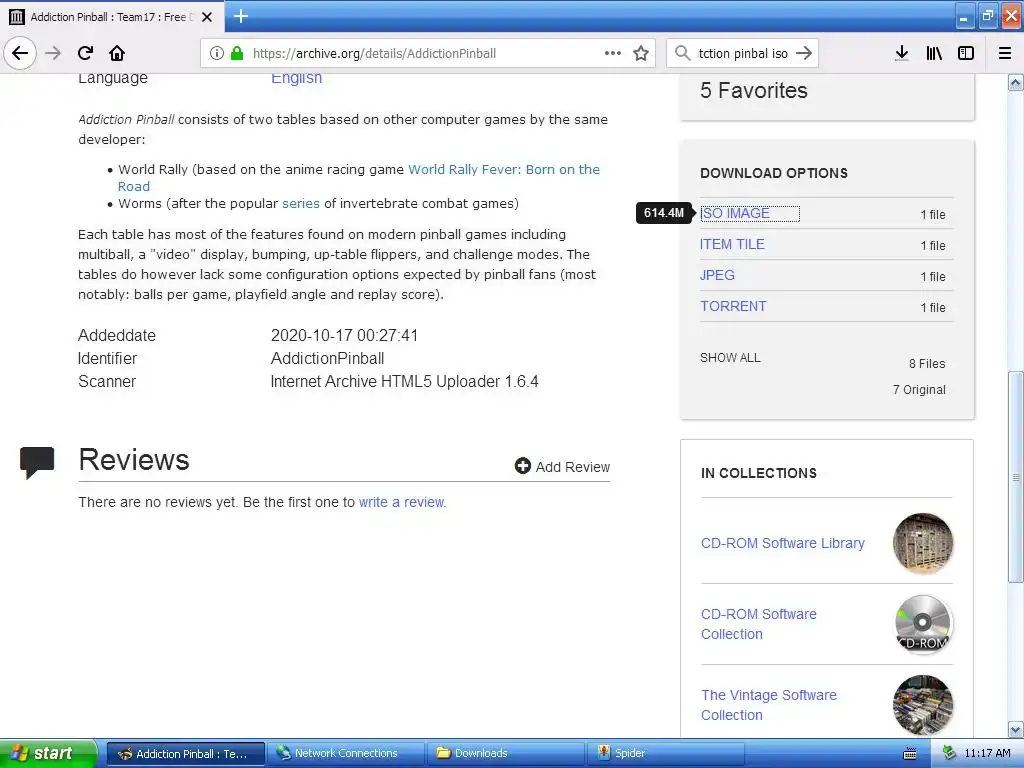Open The Vintage Software Collection link
The height and width of the screenshot is (768, 1024).
769,705
